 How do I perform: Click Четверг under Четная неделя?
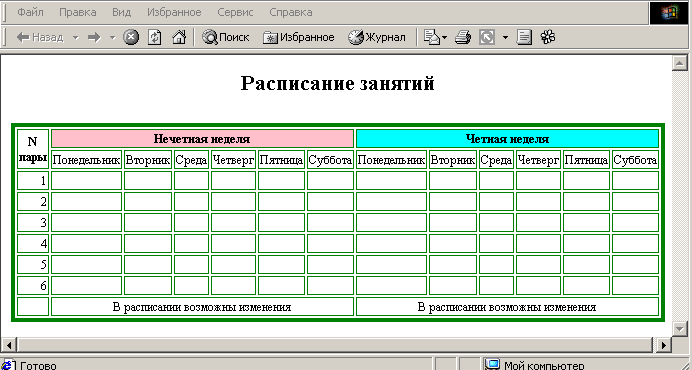click(538, 160)
